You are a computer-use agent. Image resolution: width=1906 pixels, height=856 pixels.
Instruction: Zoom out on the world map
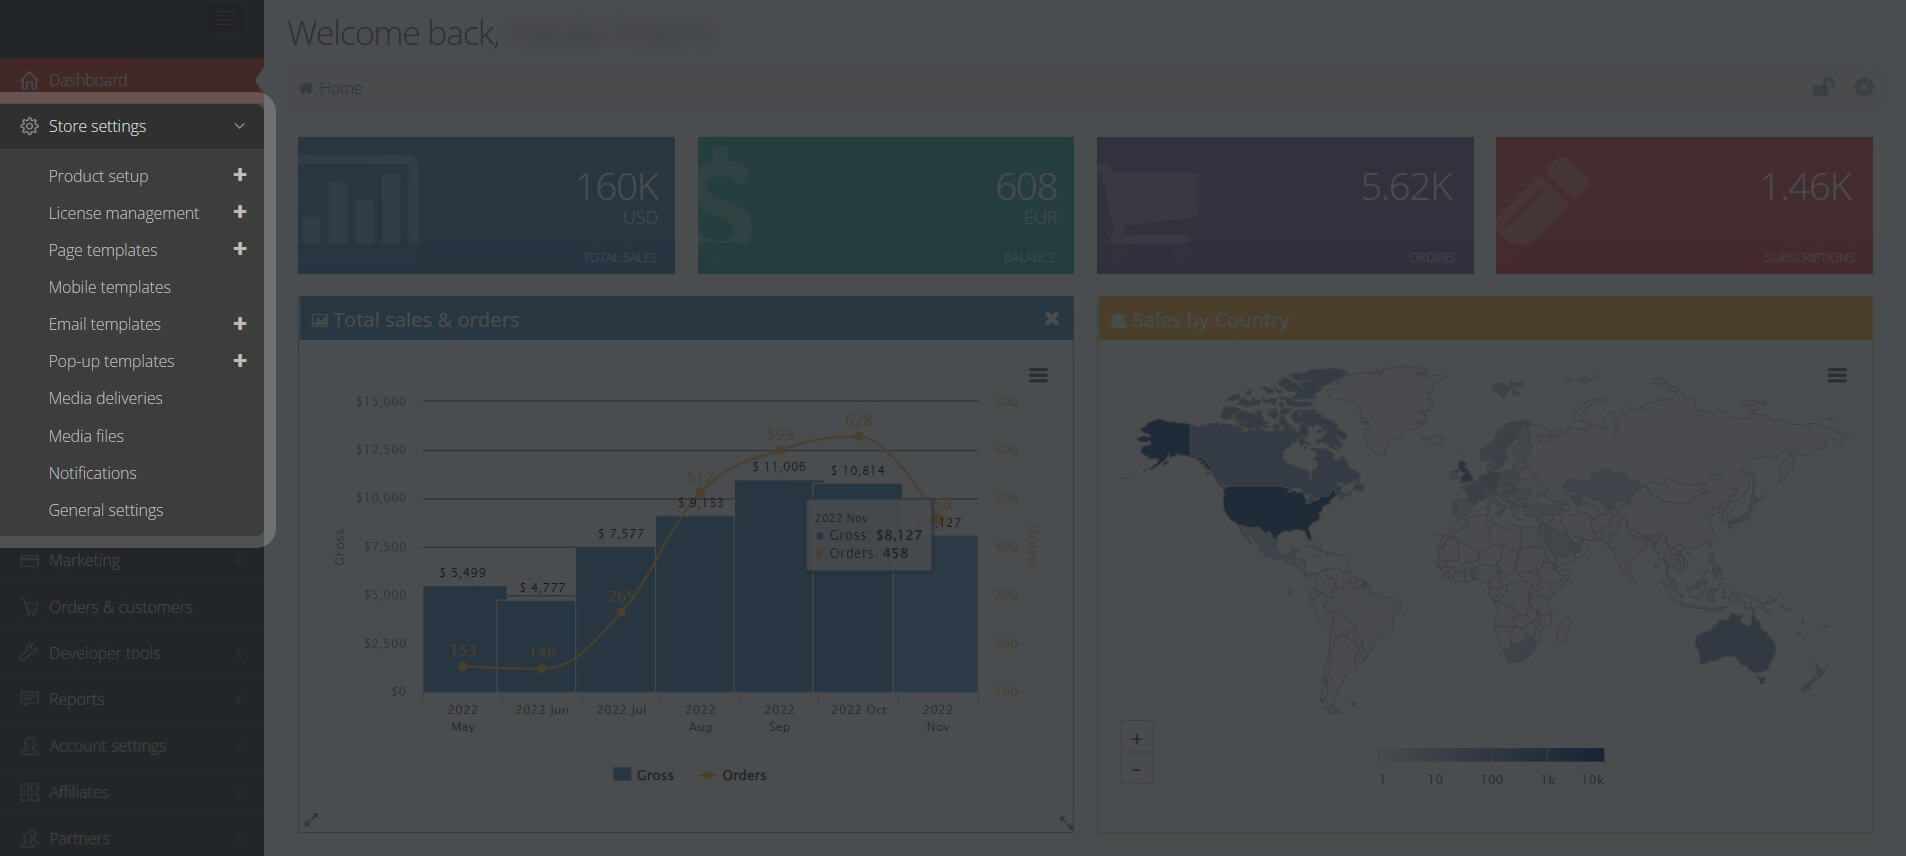coord(1136,769)
